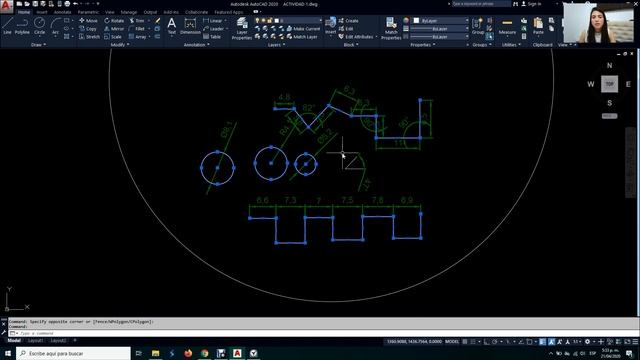The image size is (640, 360).
Task: Toggle object snap in status bar
Action: (529, 342)
